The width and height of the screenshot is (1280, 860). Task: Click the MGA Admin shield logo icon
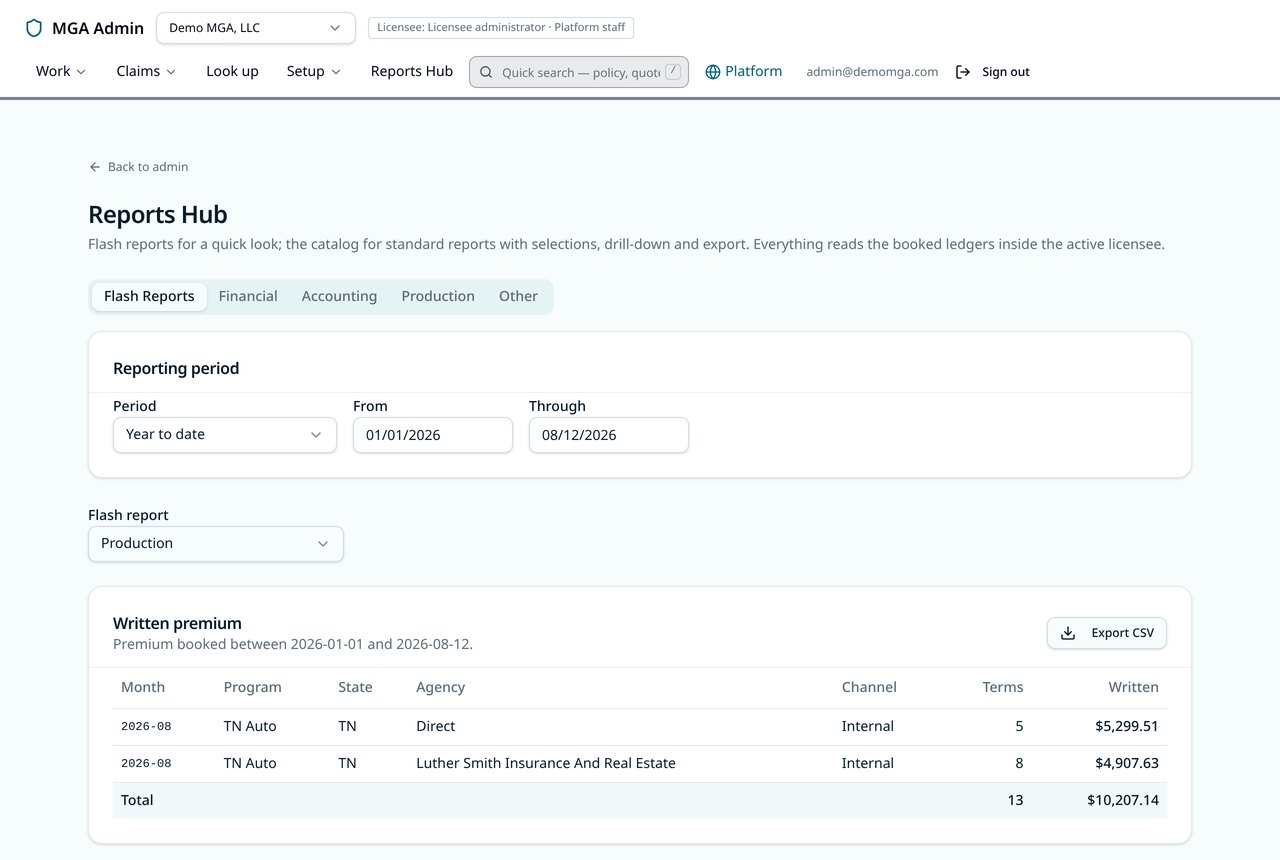[34, 28]
